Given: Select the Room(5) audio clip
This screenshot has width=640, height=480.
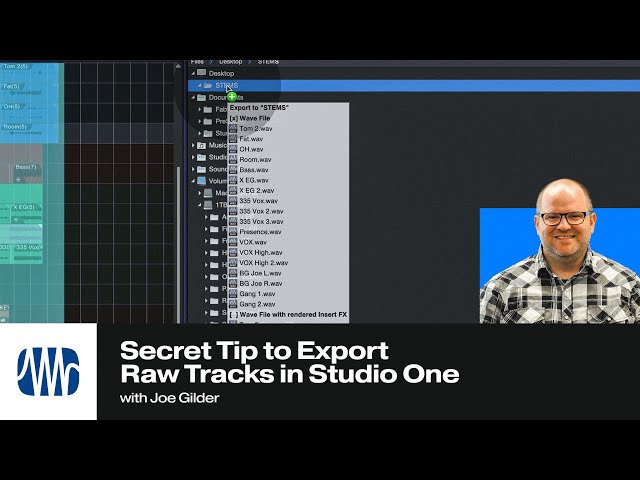Looking at the screenshot, I should pyautogui.click(x=29, y=133).
